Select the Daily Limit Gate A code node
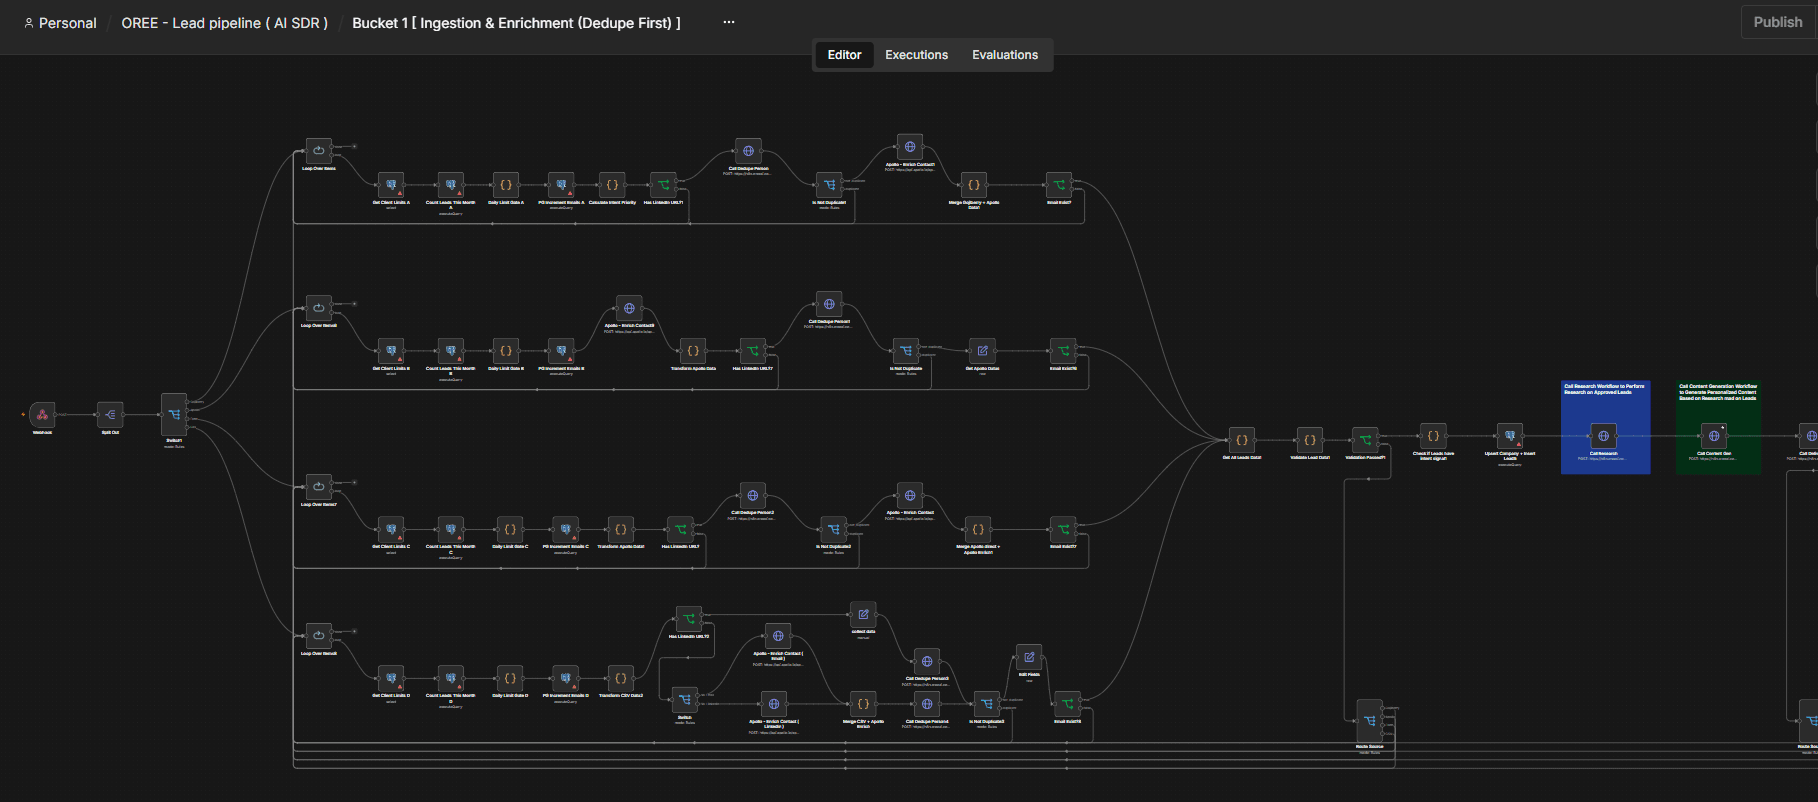1818x802 pixels. pos(506,185)
